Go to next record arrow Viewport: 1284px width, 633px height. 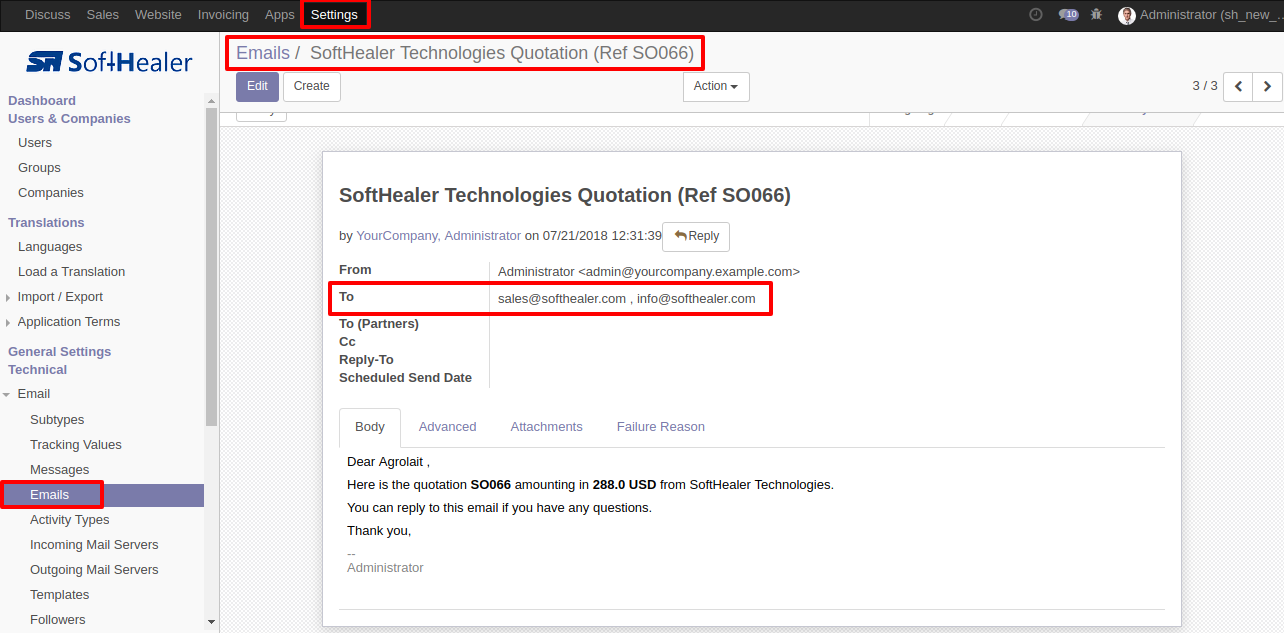tap(1267, 86)
